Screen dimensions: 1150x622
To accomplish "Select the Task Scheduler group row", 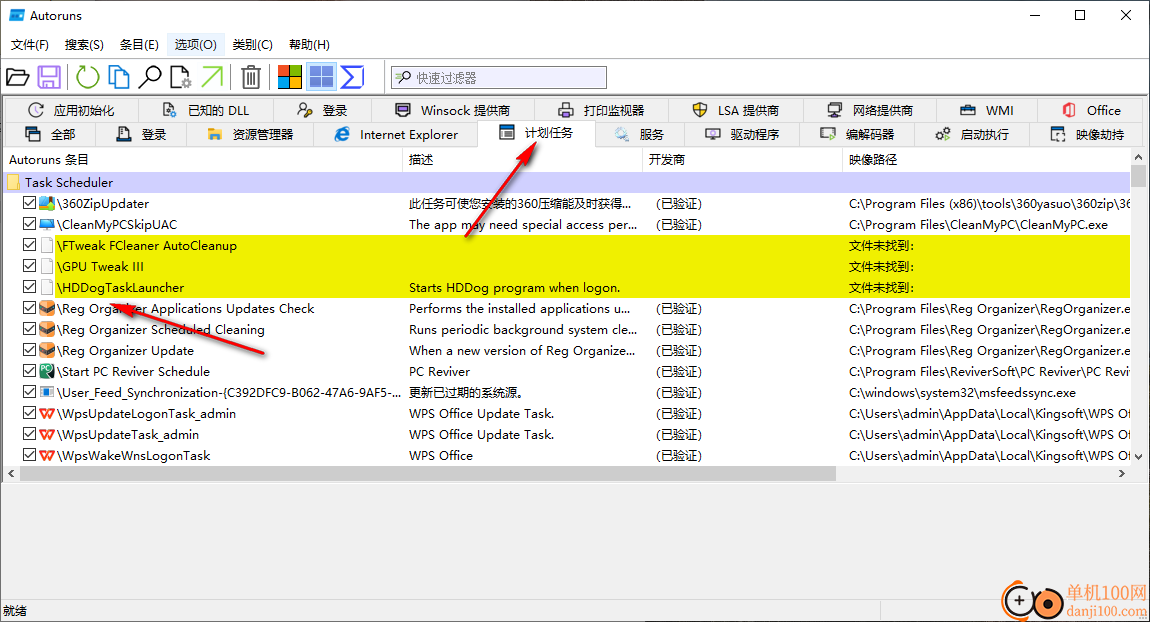I will click(x=567, y=182).
